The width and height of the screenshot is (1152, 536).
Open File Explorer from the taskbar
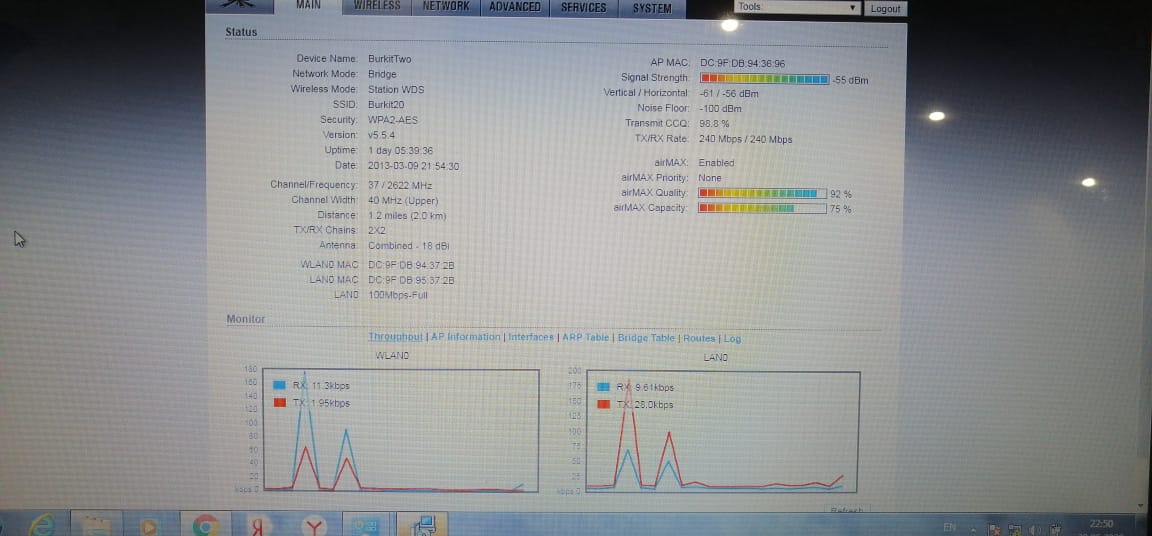click(x=96, y=525)
